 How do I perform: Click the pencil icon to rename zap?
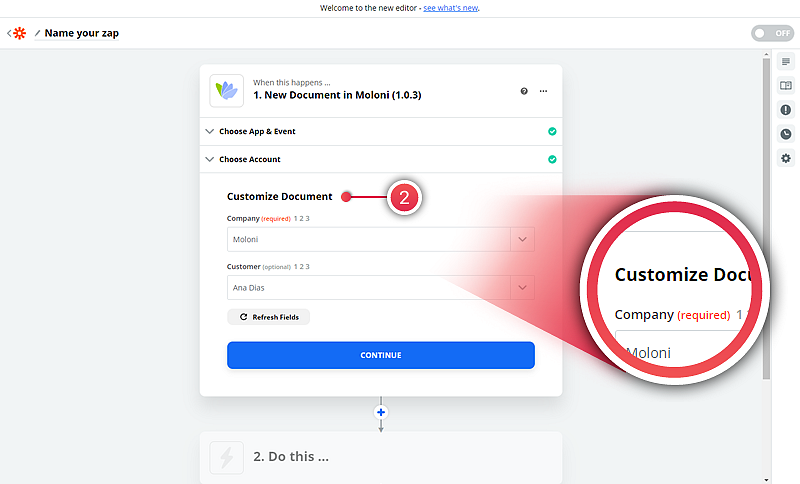point(37,33)
